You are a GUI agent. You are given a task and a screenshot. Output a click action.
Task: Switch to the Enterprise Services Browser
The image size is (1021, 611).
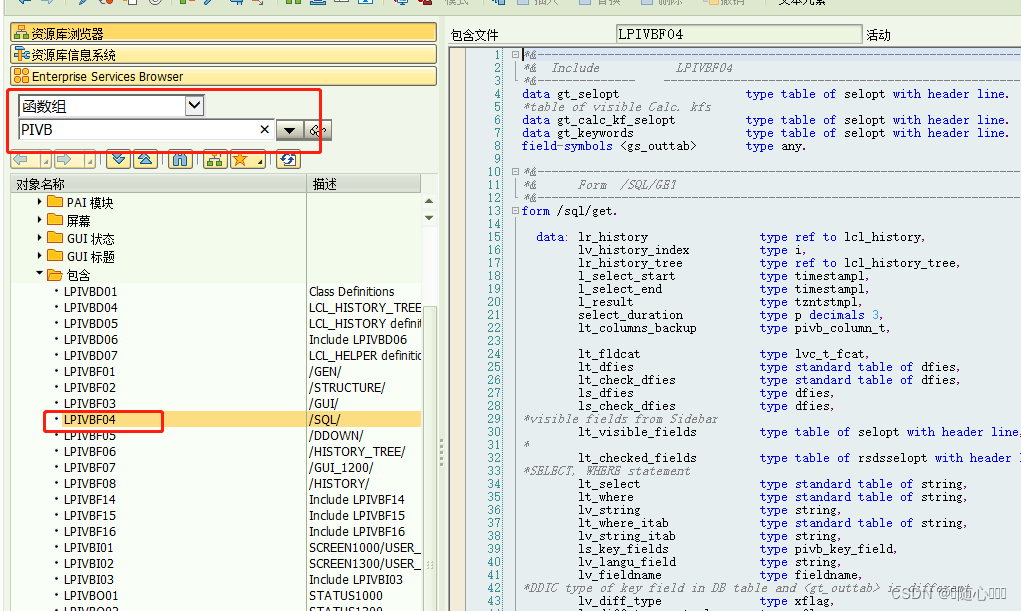(120, 76)
